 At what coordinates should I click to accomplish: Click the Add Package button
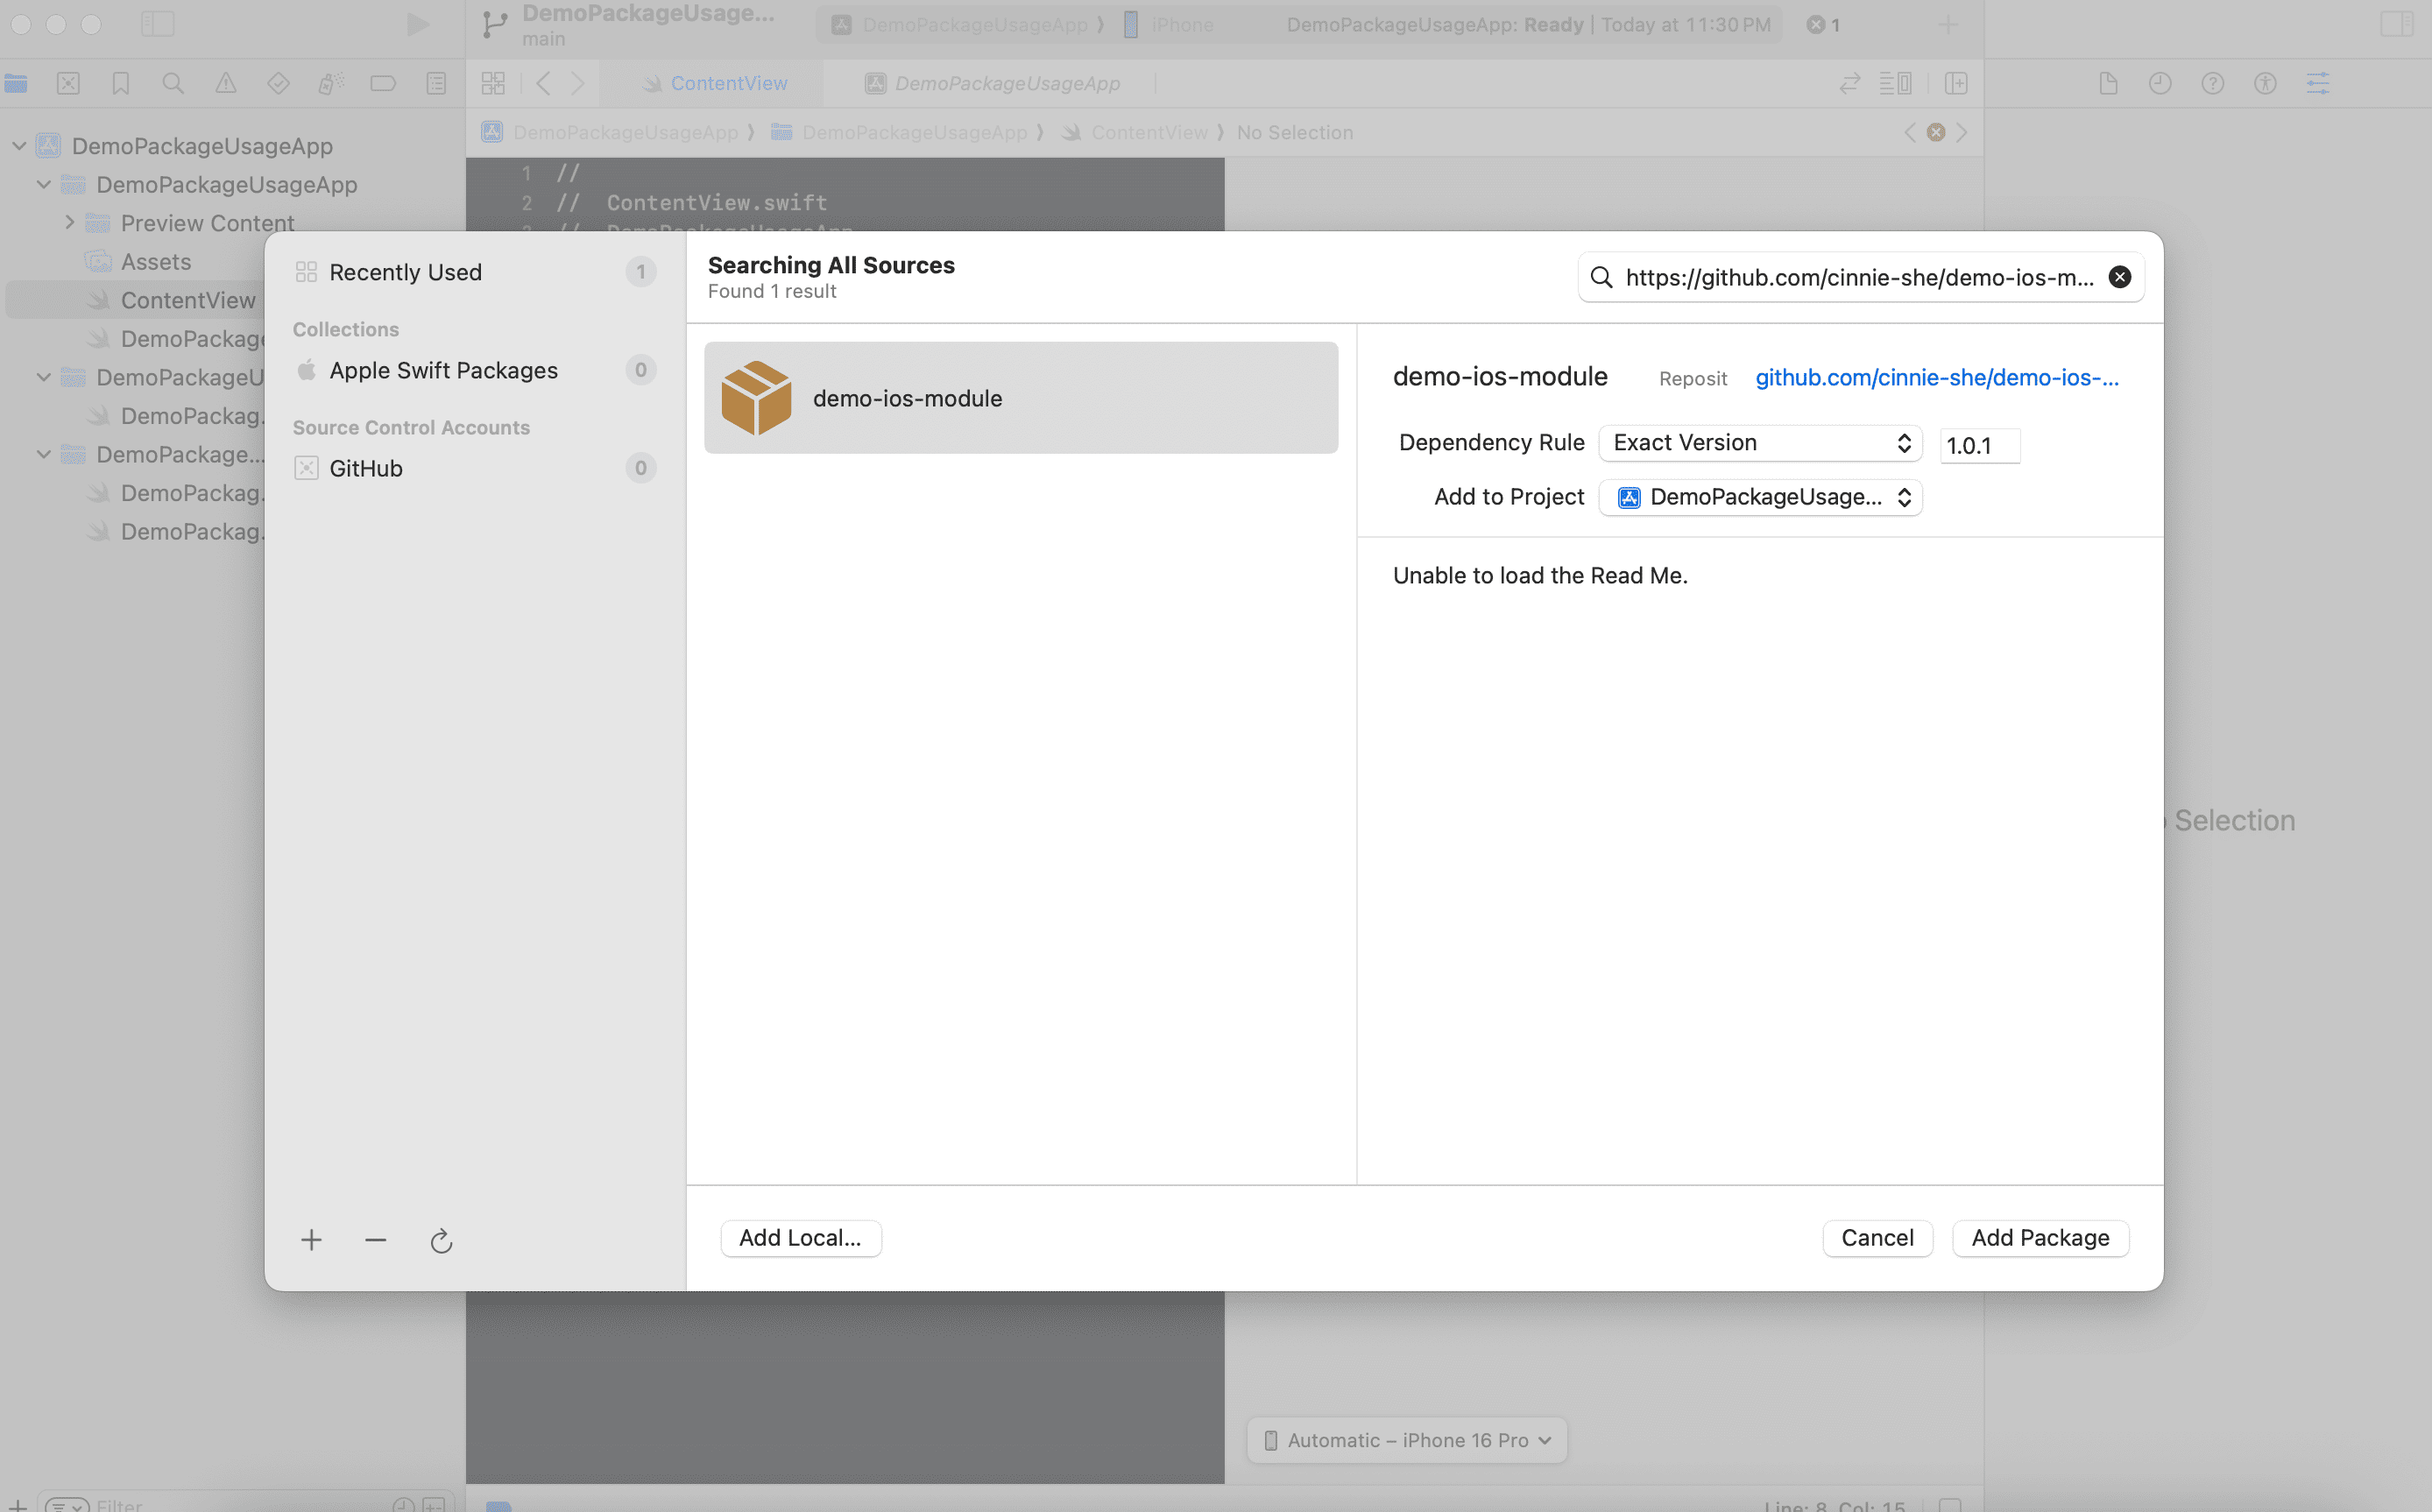pyautogui.click(x=2040, y=1237)
